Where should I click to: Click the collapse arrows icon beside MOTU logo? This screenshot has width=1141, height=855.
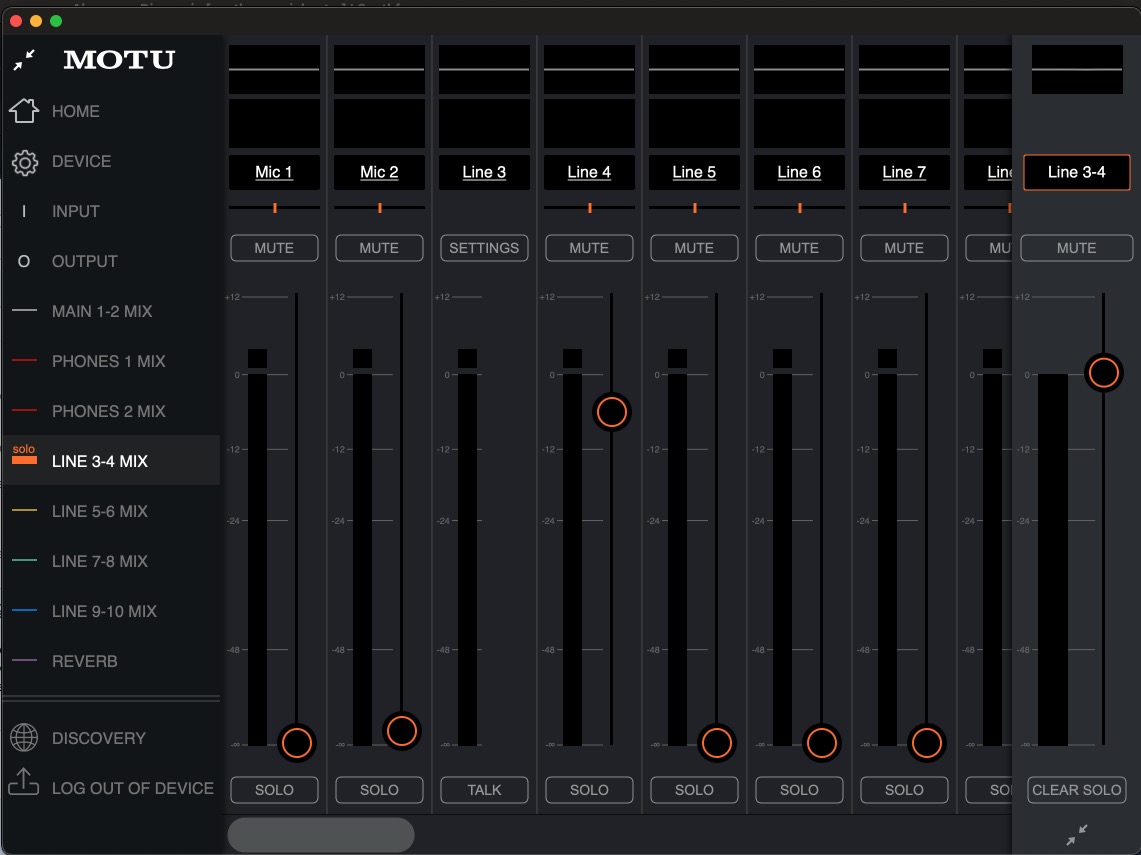click(x=24, y=60)
